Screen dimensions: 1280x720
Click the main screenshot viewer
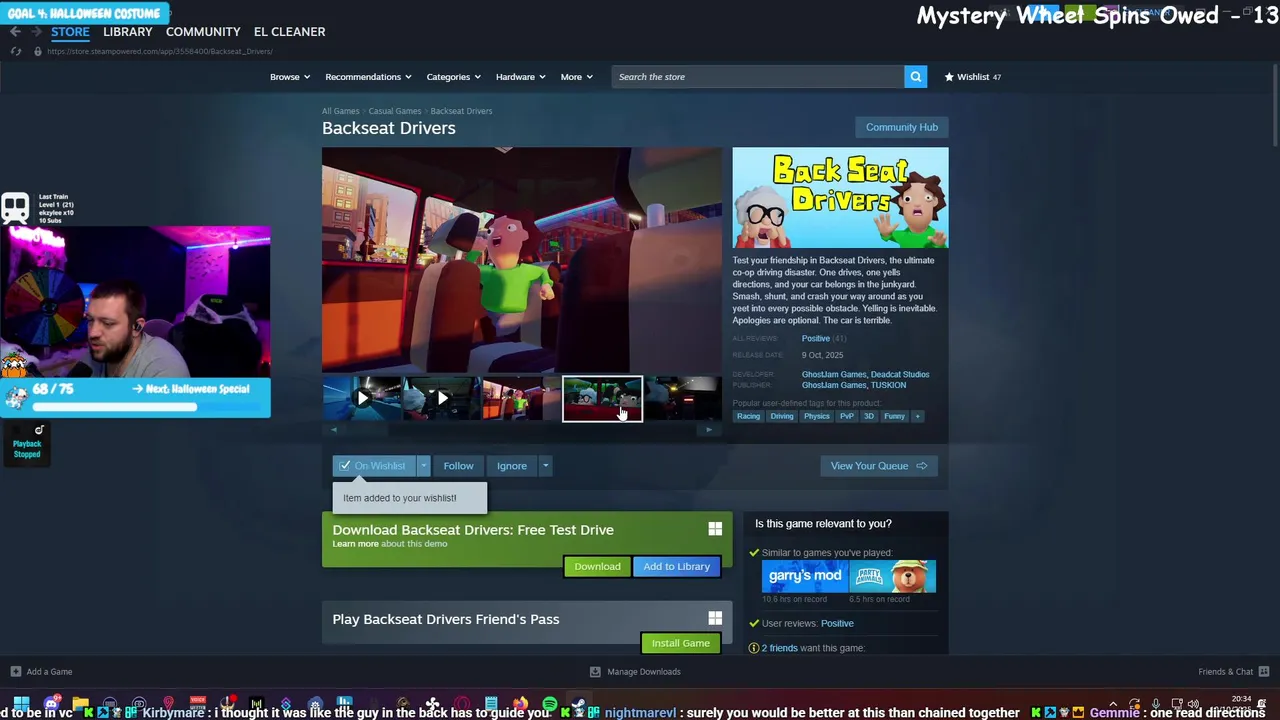[x=522, y=260]
